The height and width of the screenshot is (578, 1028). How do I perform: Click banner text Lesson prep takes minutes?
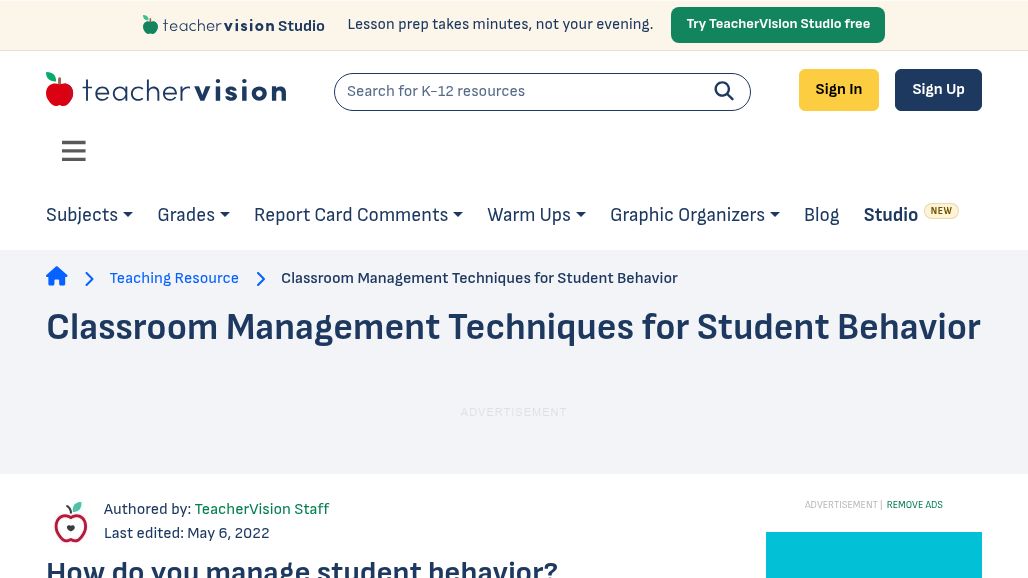tap(500, 24)
